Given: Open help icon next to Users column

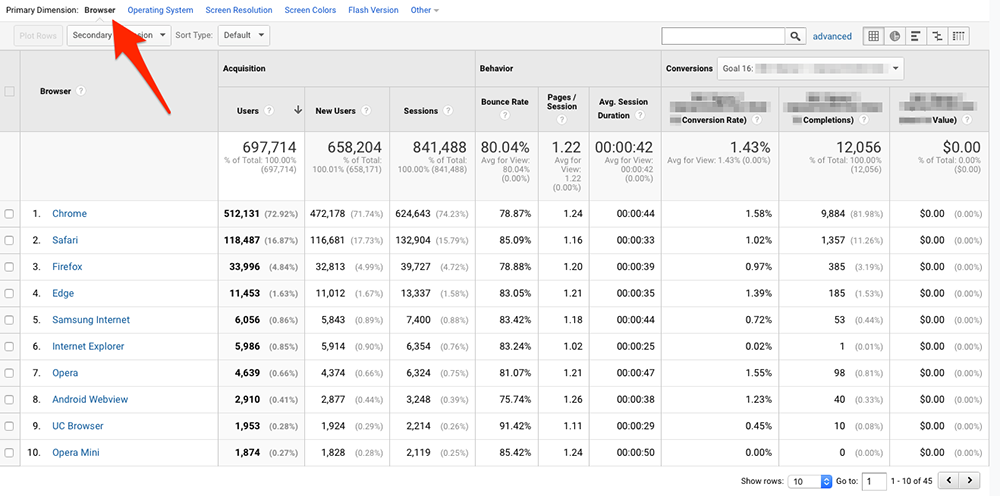Looking at the screenshot, I should pos(269,111).
